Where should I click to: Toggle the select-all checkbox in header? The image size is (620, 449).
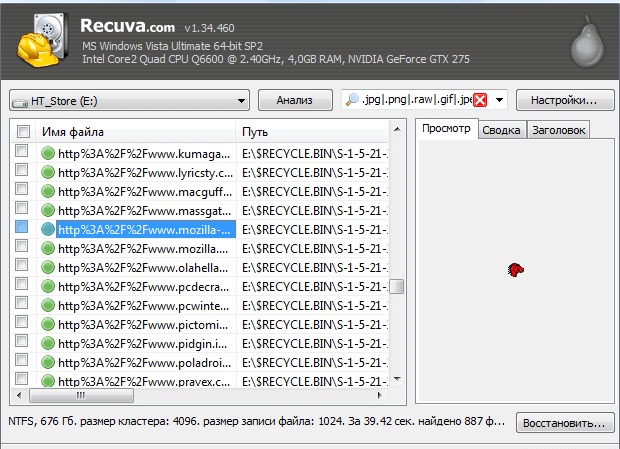[23, 131]
